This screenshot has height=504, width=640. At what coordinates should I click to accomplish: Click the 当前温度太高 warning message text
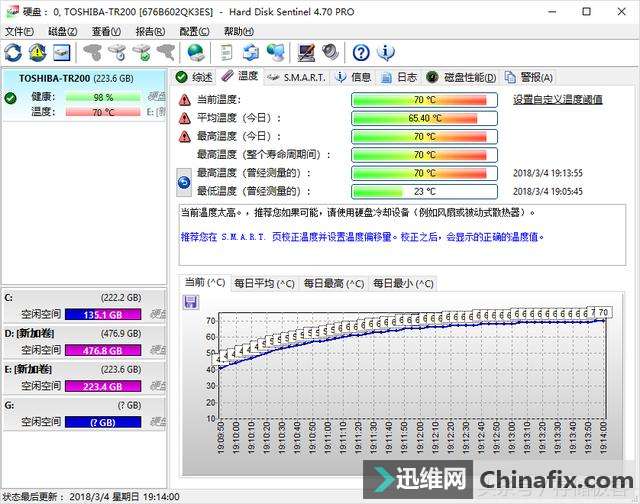pos(358,213)
